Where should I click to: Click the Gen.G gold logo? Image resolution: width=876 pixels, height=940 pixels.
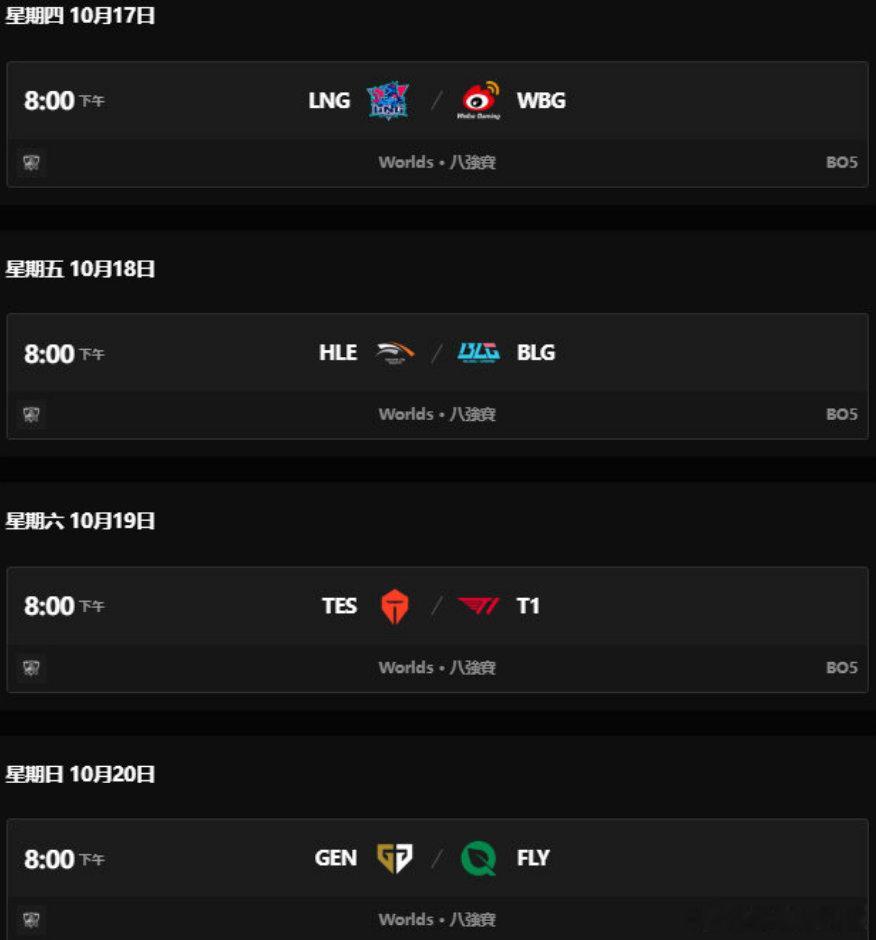point(395,858)
